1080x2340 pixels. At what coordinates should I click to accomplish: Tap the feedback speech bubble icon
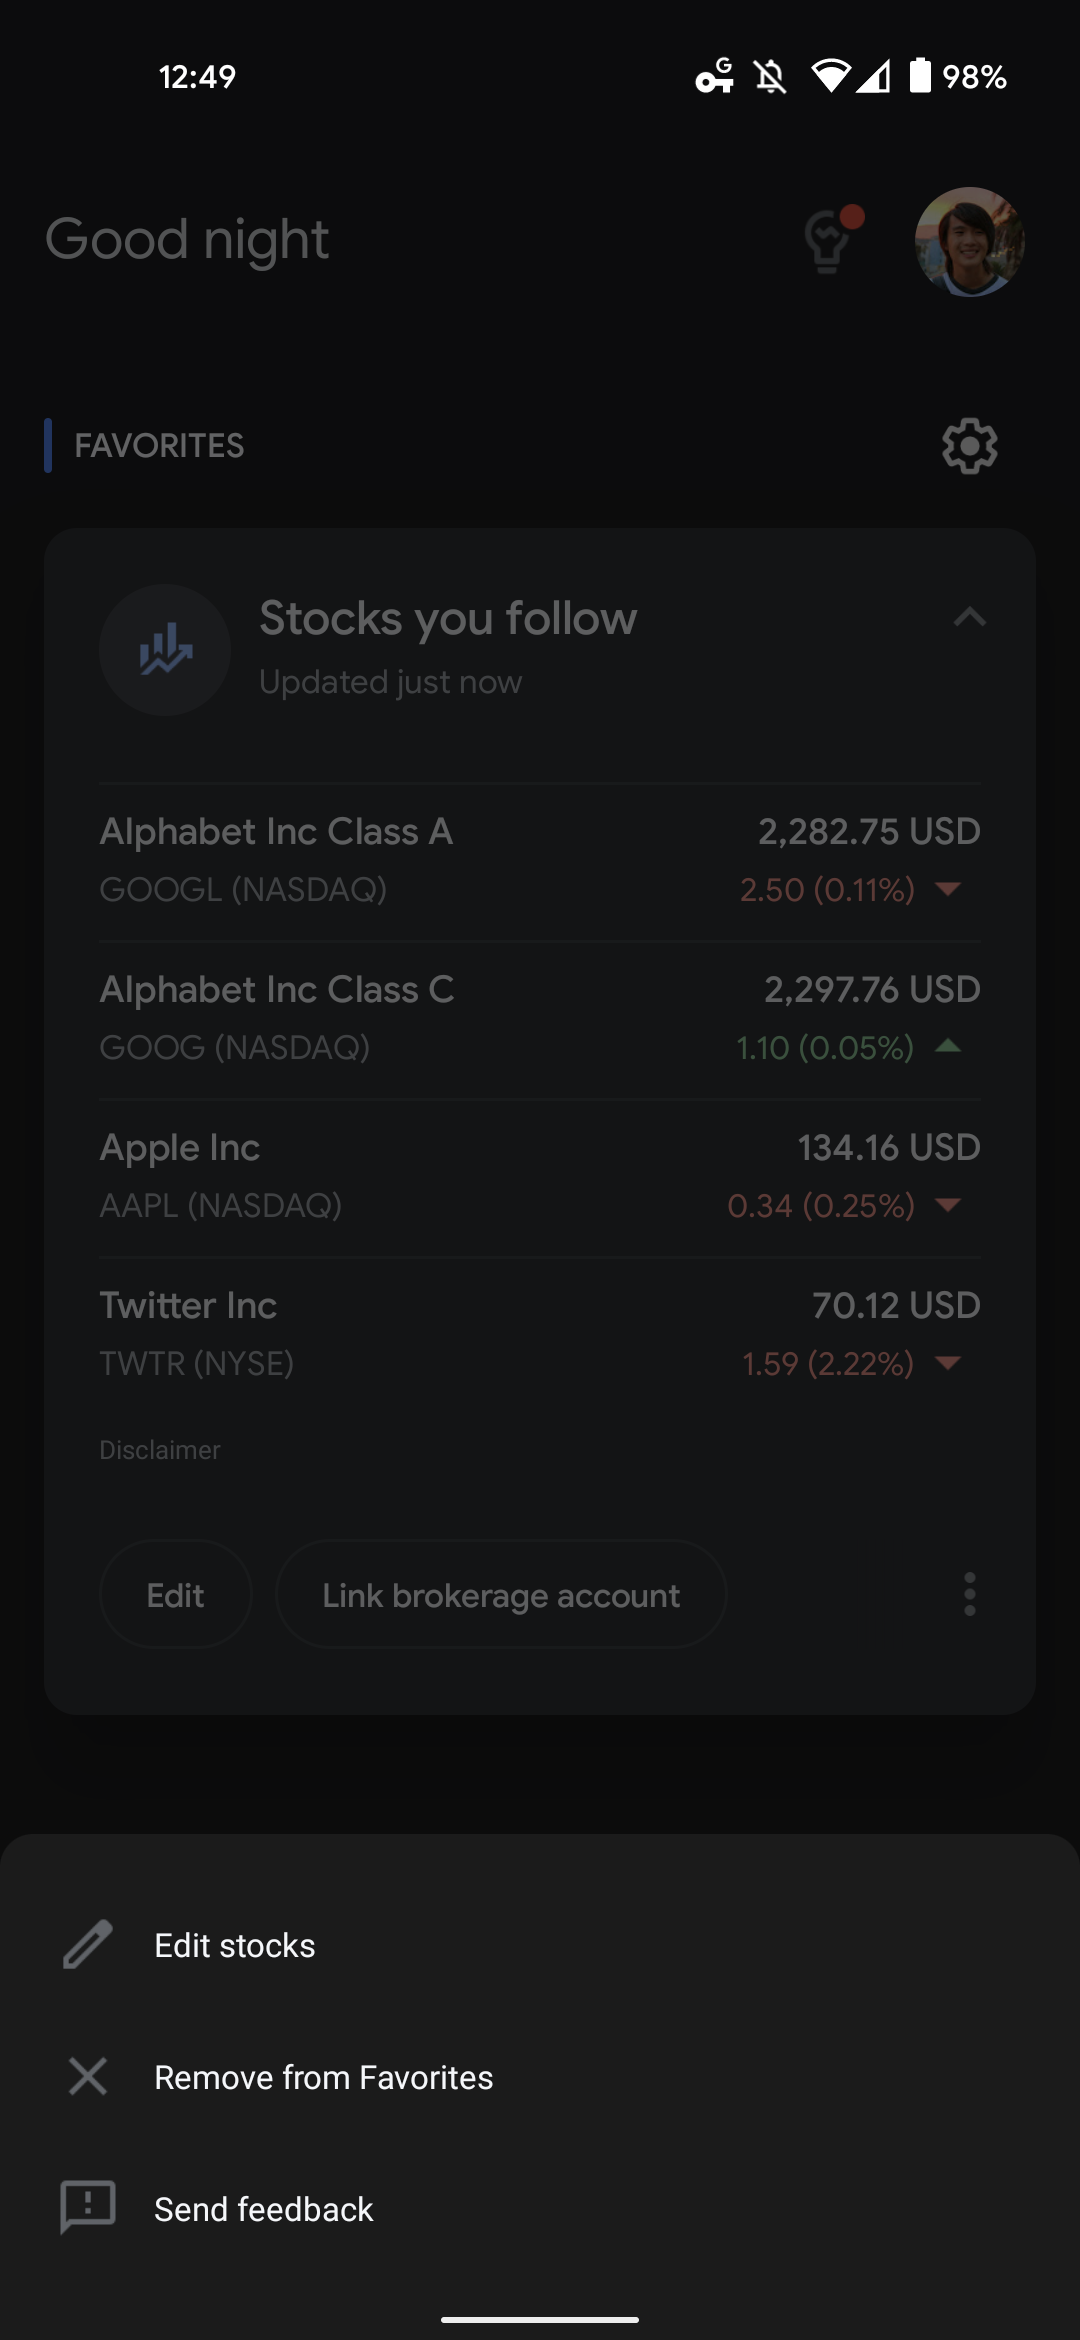88,2207
